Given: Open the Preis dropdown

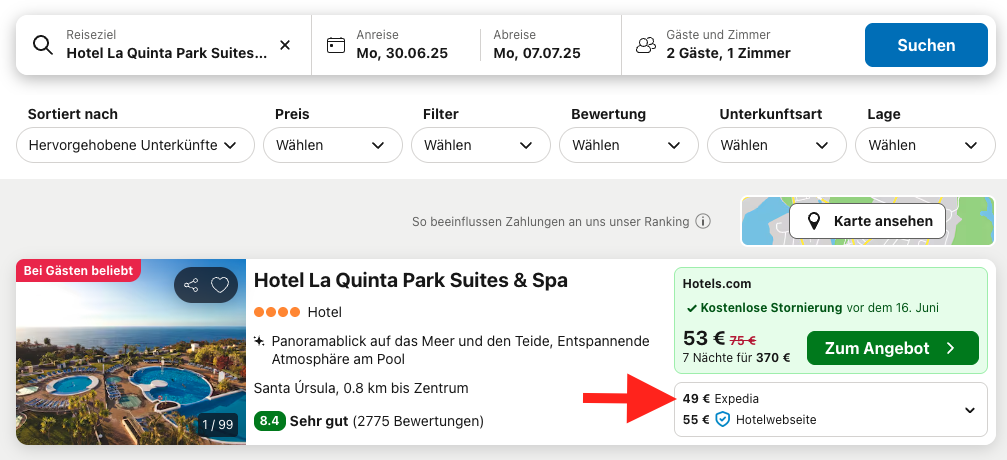Looking at the screenshot, I should point(333,145).
